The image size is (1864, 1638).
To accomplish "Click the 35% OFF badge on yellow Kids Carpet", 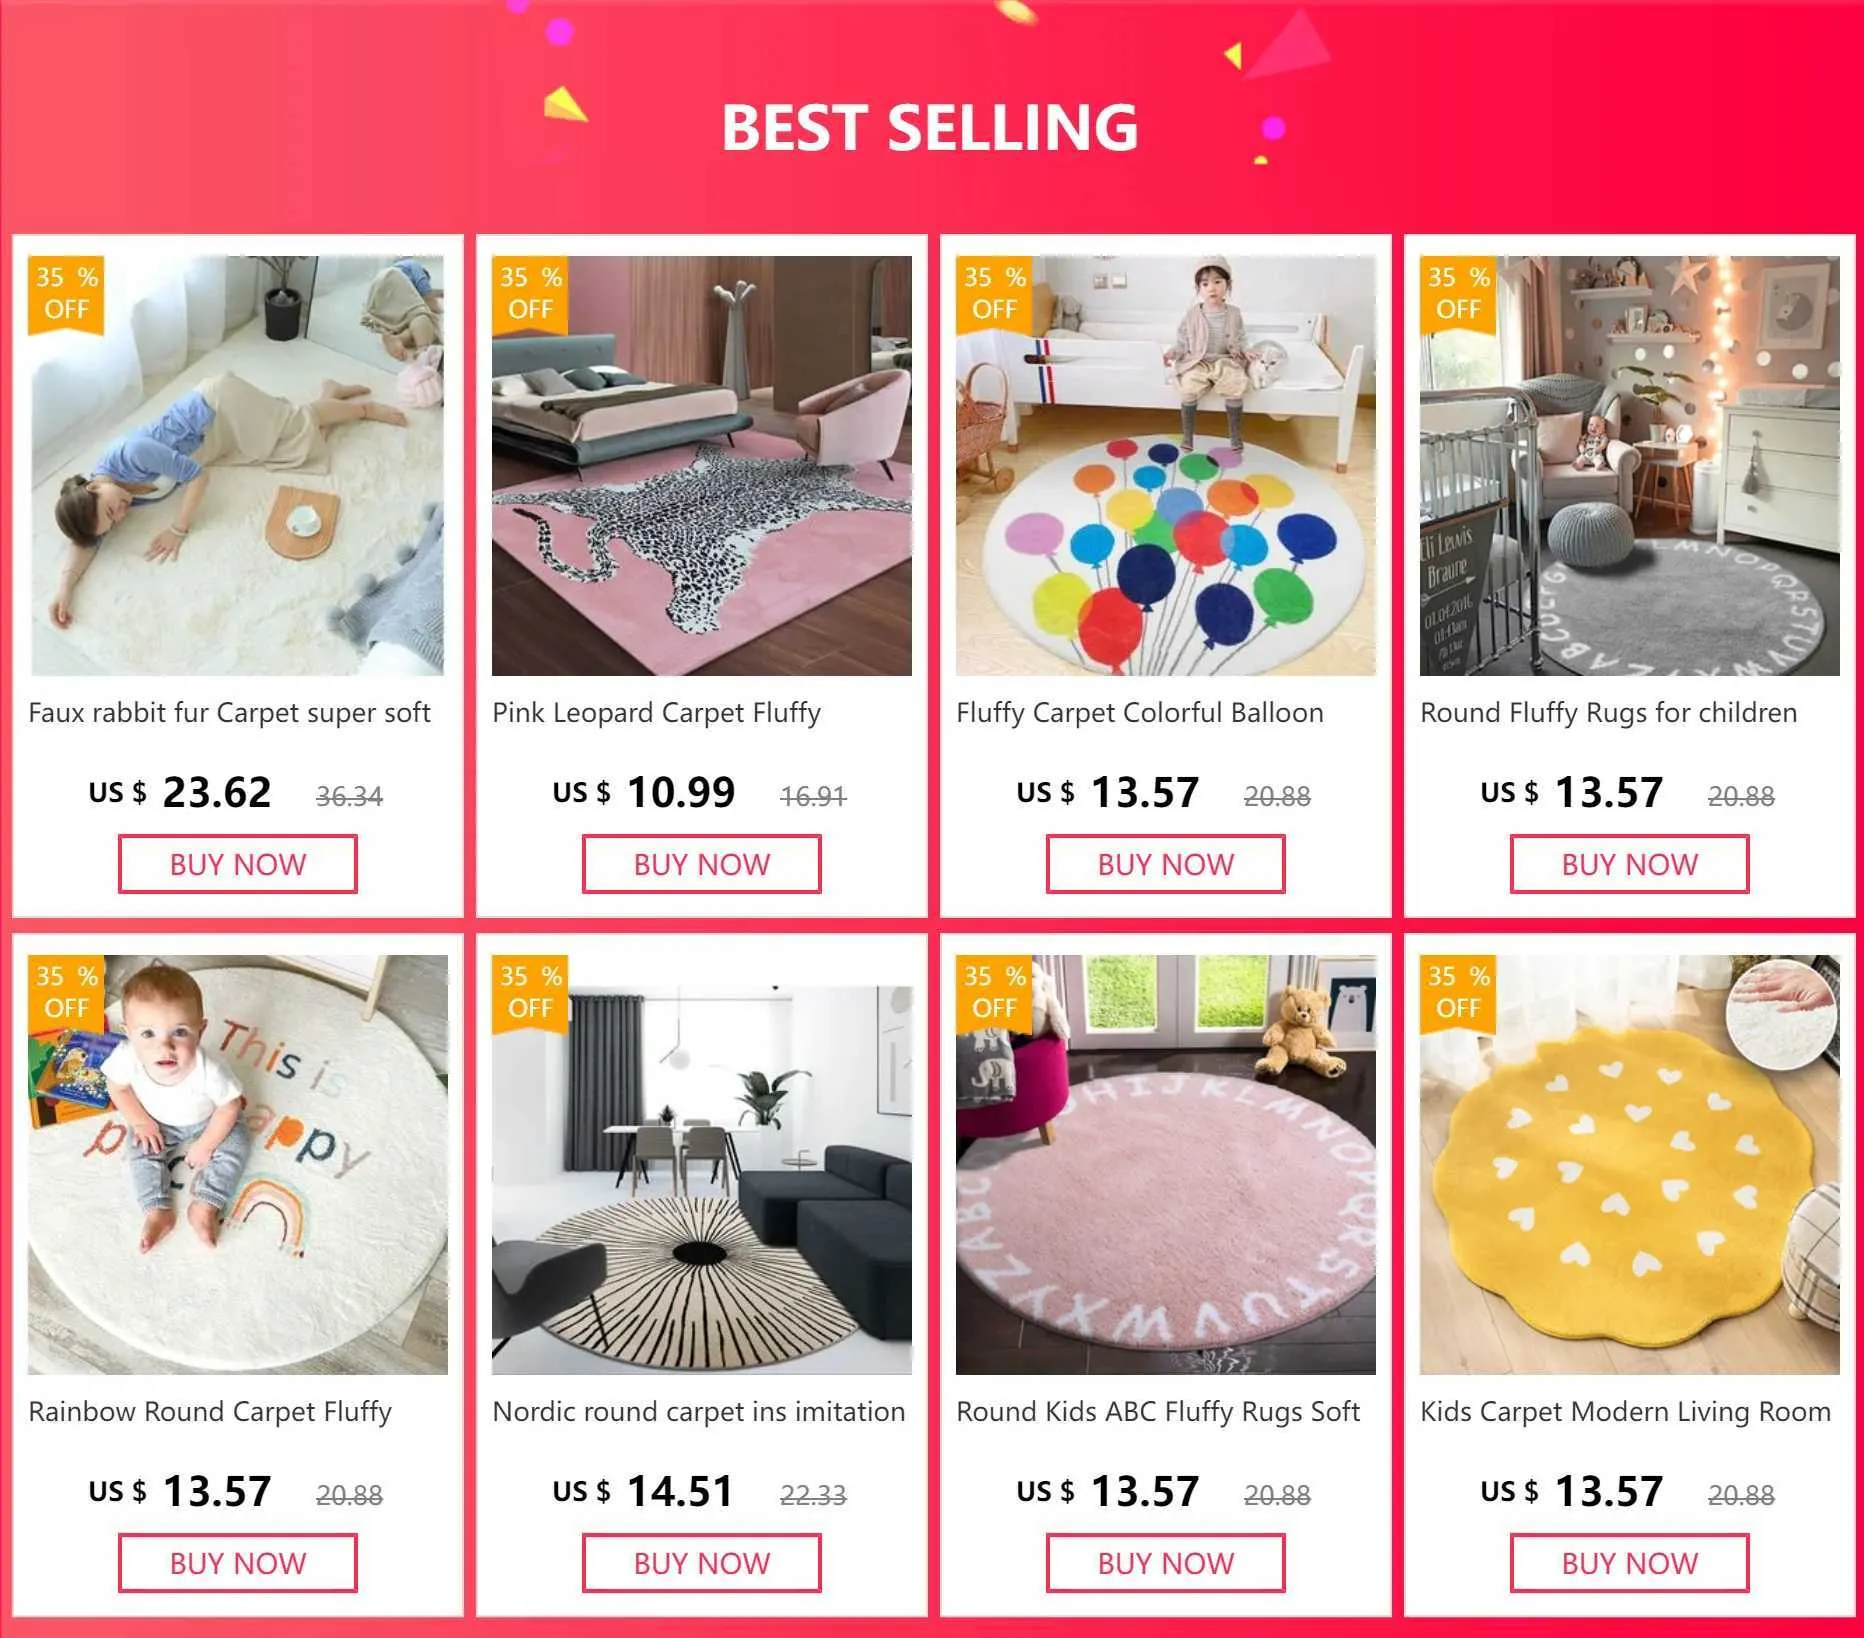I will point(1458,993).
